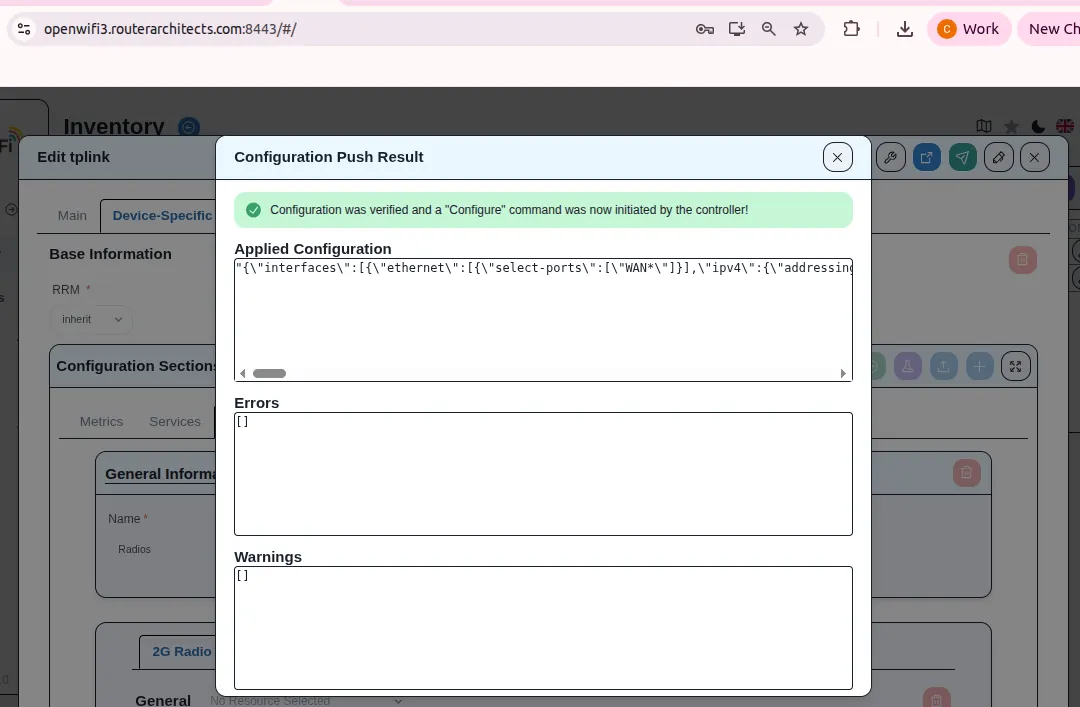Star the current page as favorite
Screen dimensions: 1080x707
[x=1011, y=127]
